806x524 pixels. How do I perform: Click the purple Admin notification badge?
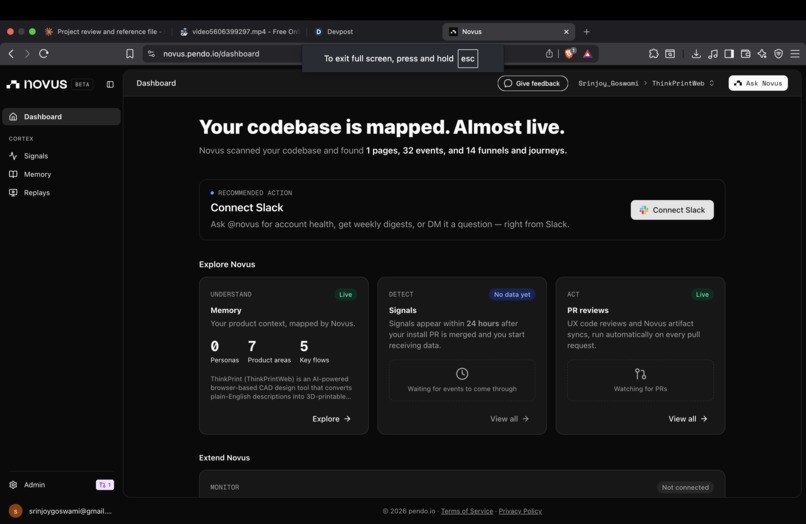tap(105, 485)
